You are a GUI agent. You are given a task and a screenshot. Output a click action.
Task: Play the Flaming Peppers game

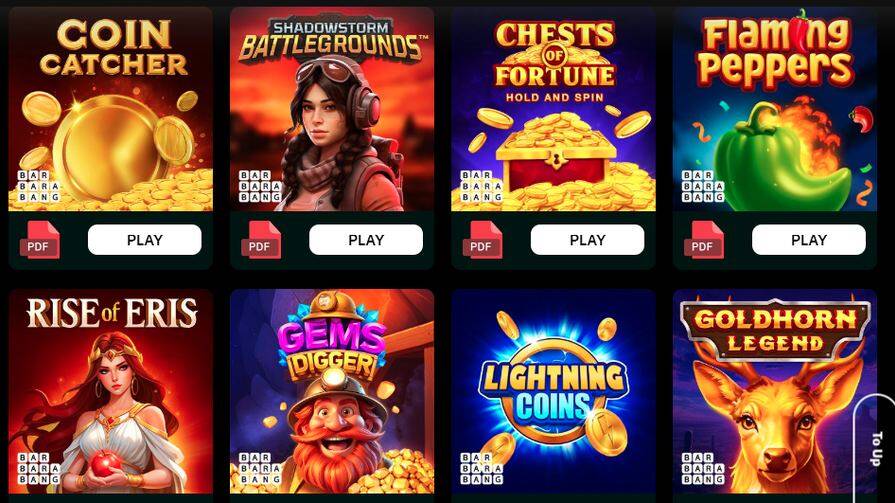[x=809, y=240]
